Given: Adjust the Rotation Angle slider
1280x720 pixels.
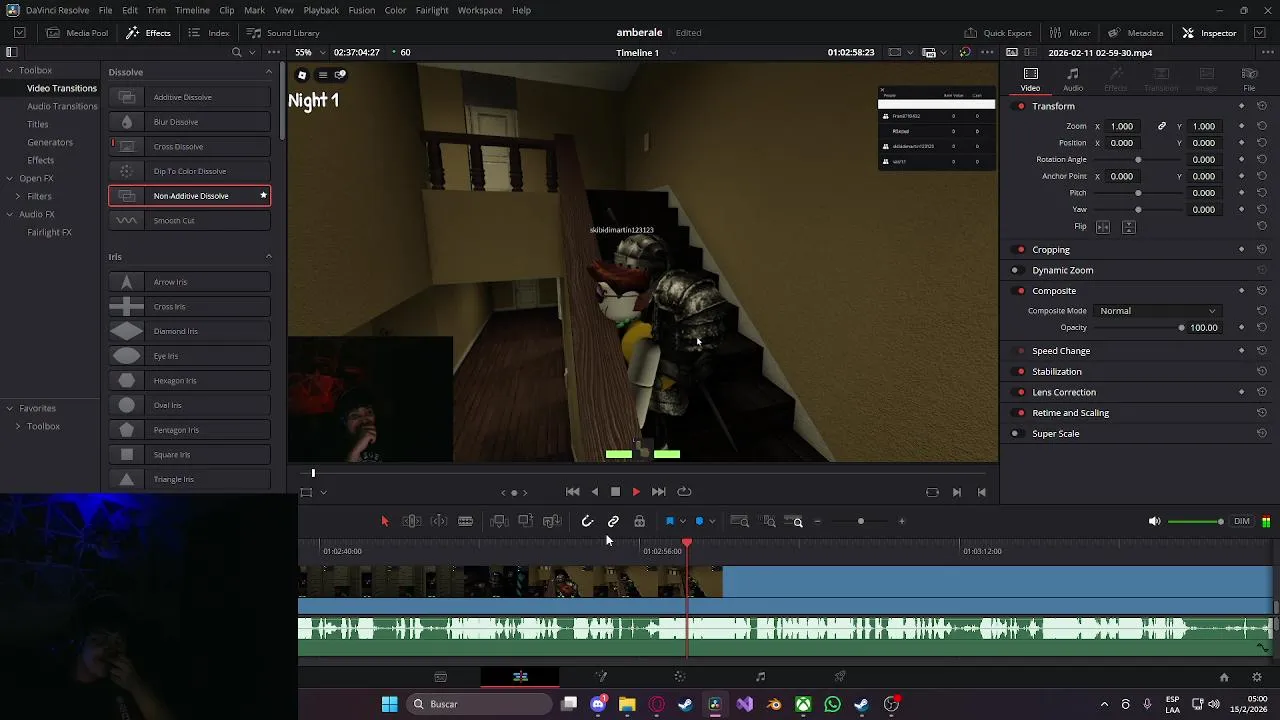Looking at the screenshot, I should [x=1138, y=160].
